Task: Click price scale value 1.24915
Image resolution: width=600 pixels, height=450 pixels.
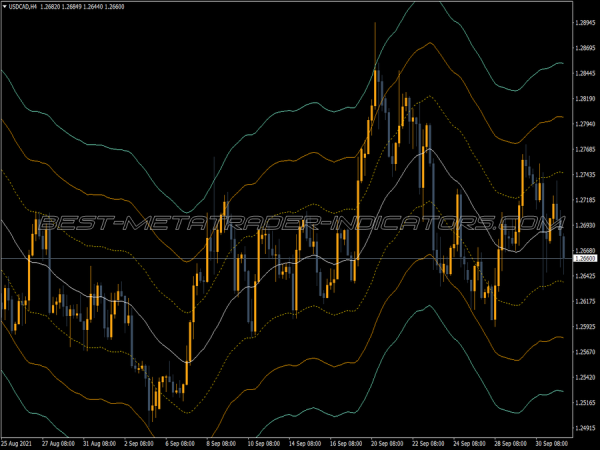Action: [586, 428]
